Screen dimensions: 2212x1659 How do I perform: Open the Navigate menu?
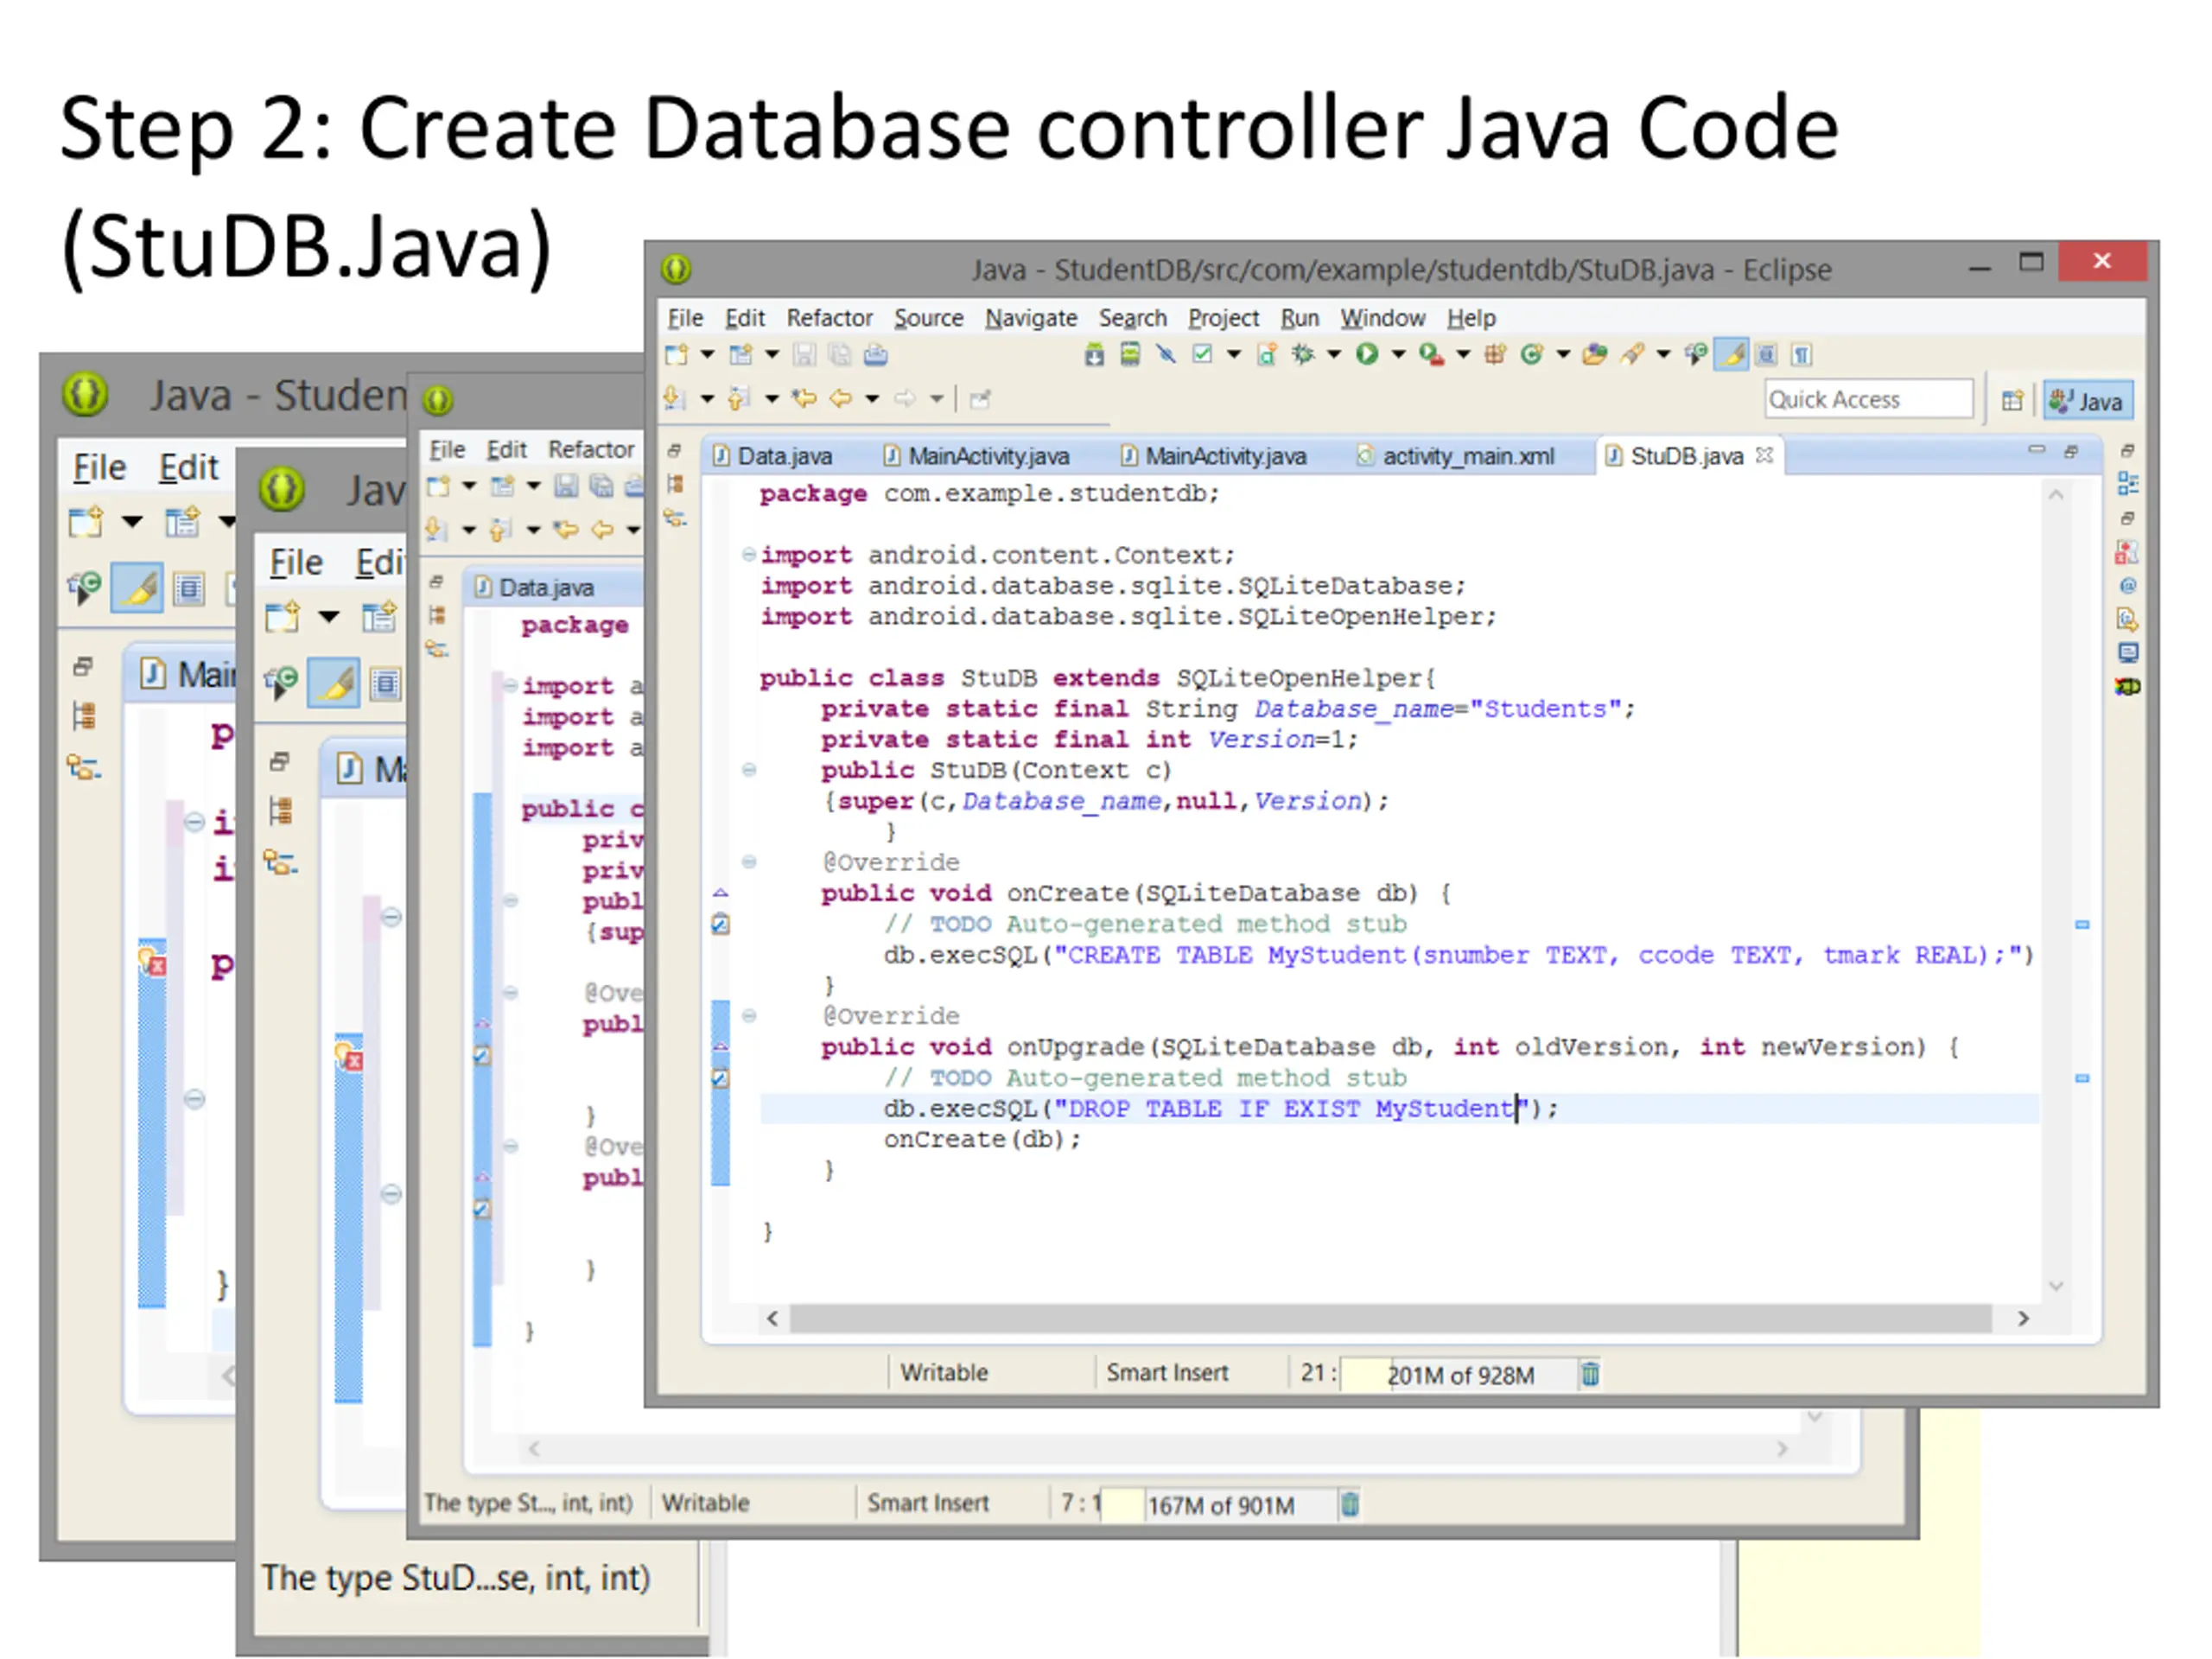click(1031, 318)
